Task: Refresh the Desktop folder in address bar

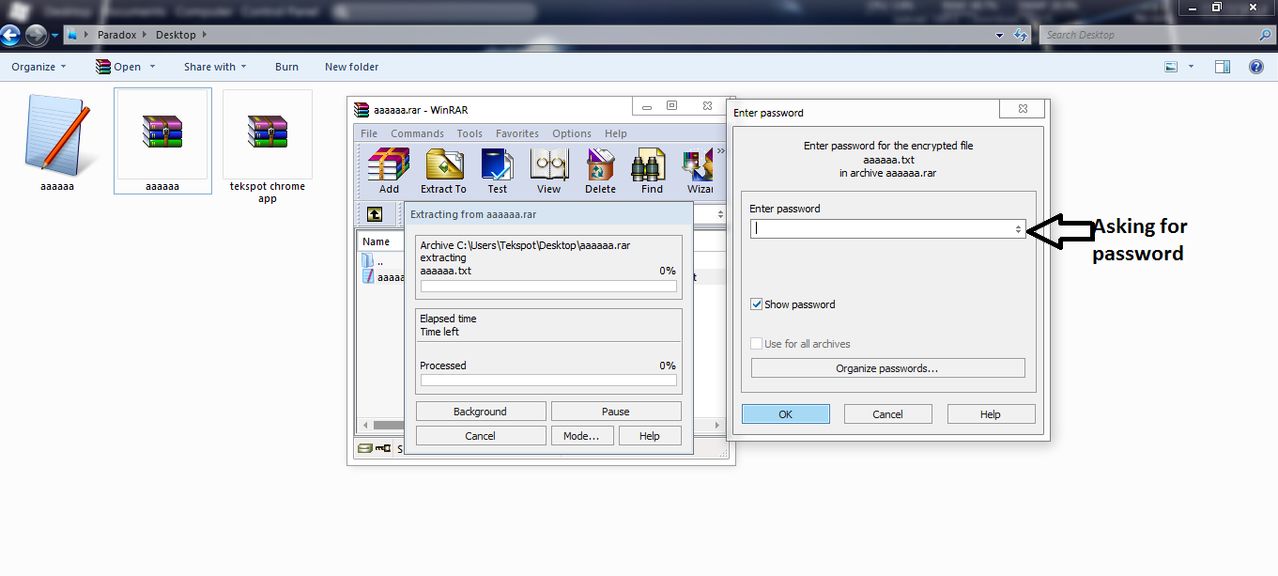Action: click(1020, 35)
